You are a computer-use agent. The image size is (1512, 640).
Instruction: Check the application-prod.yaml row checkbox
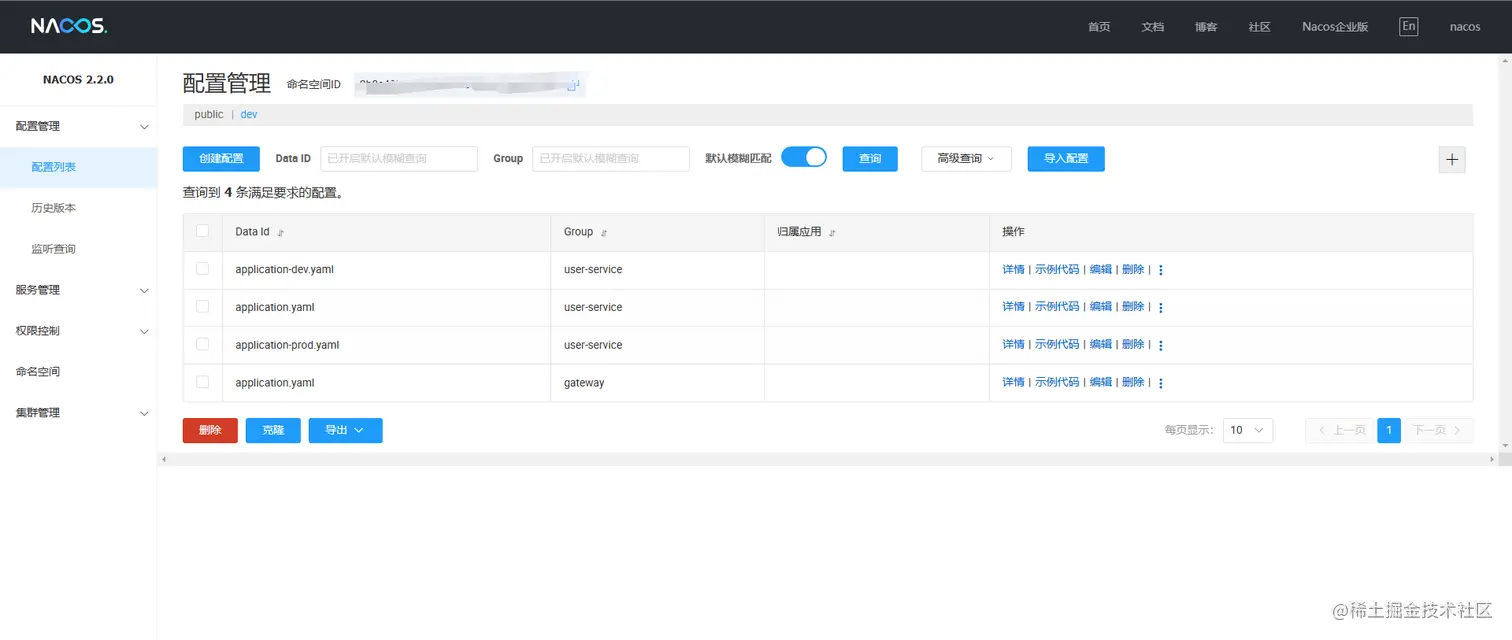pos(203,344)
